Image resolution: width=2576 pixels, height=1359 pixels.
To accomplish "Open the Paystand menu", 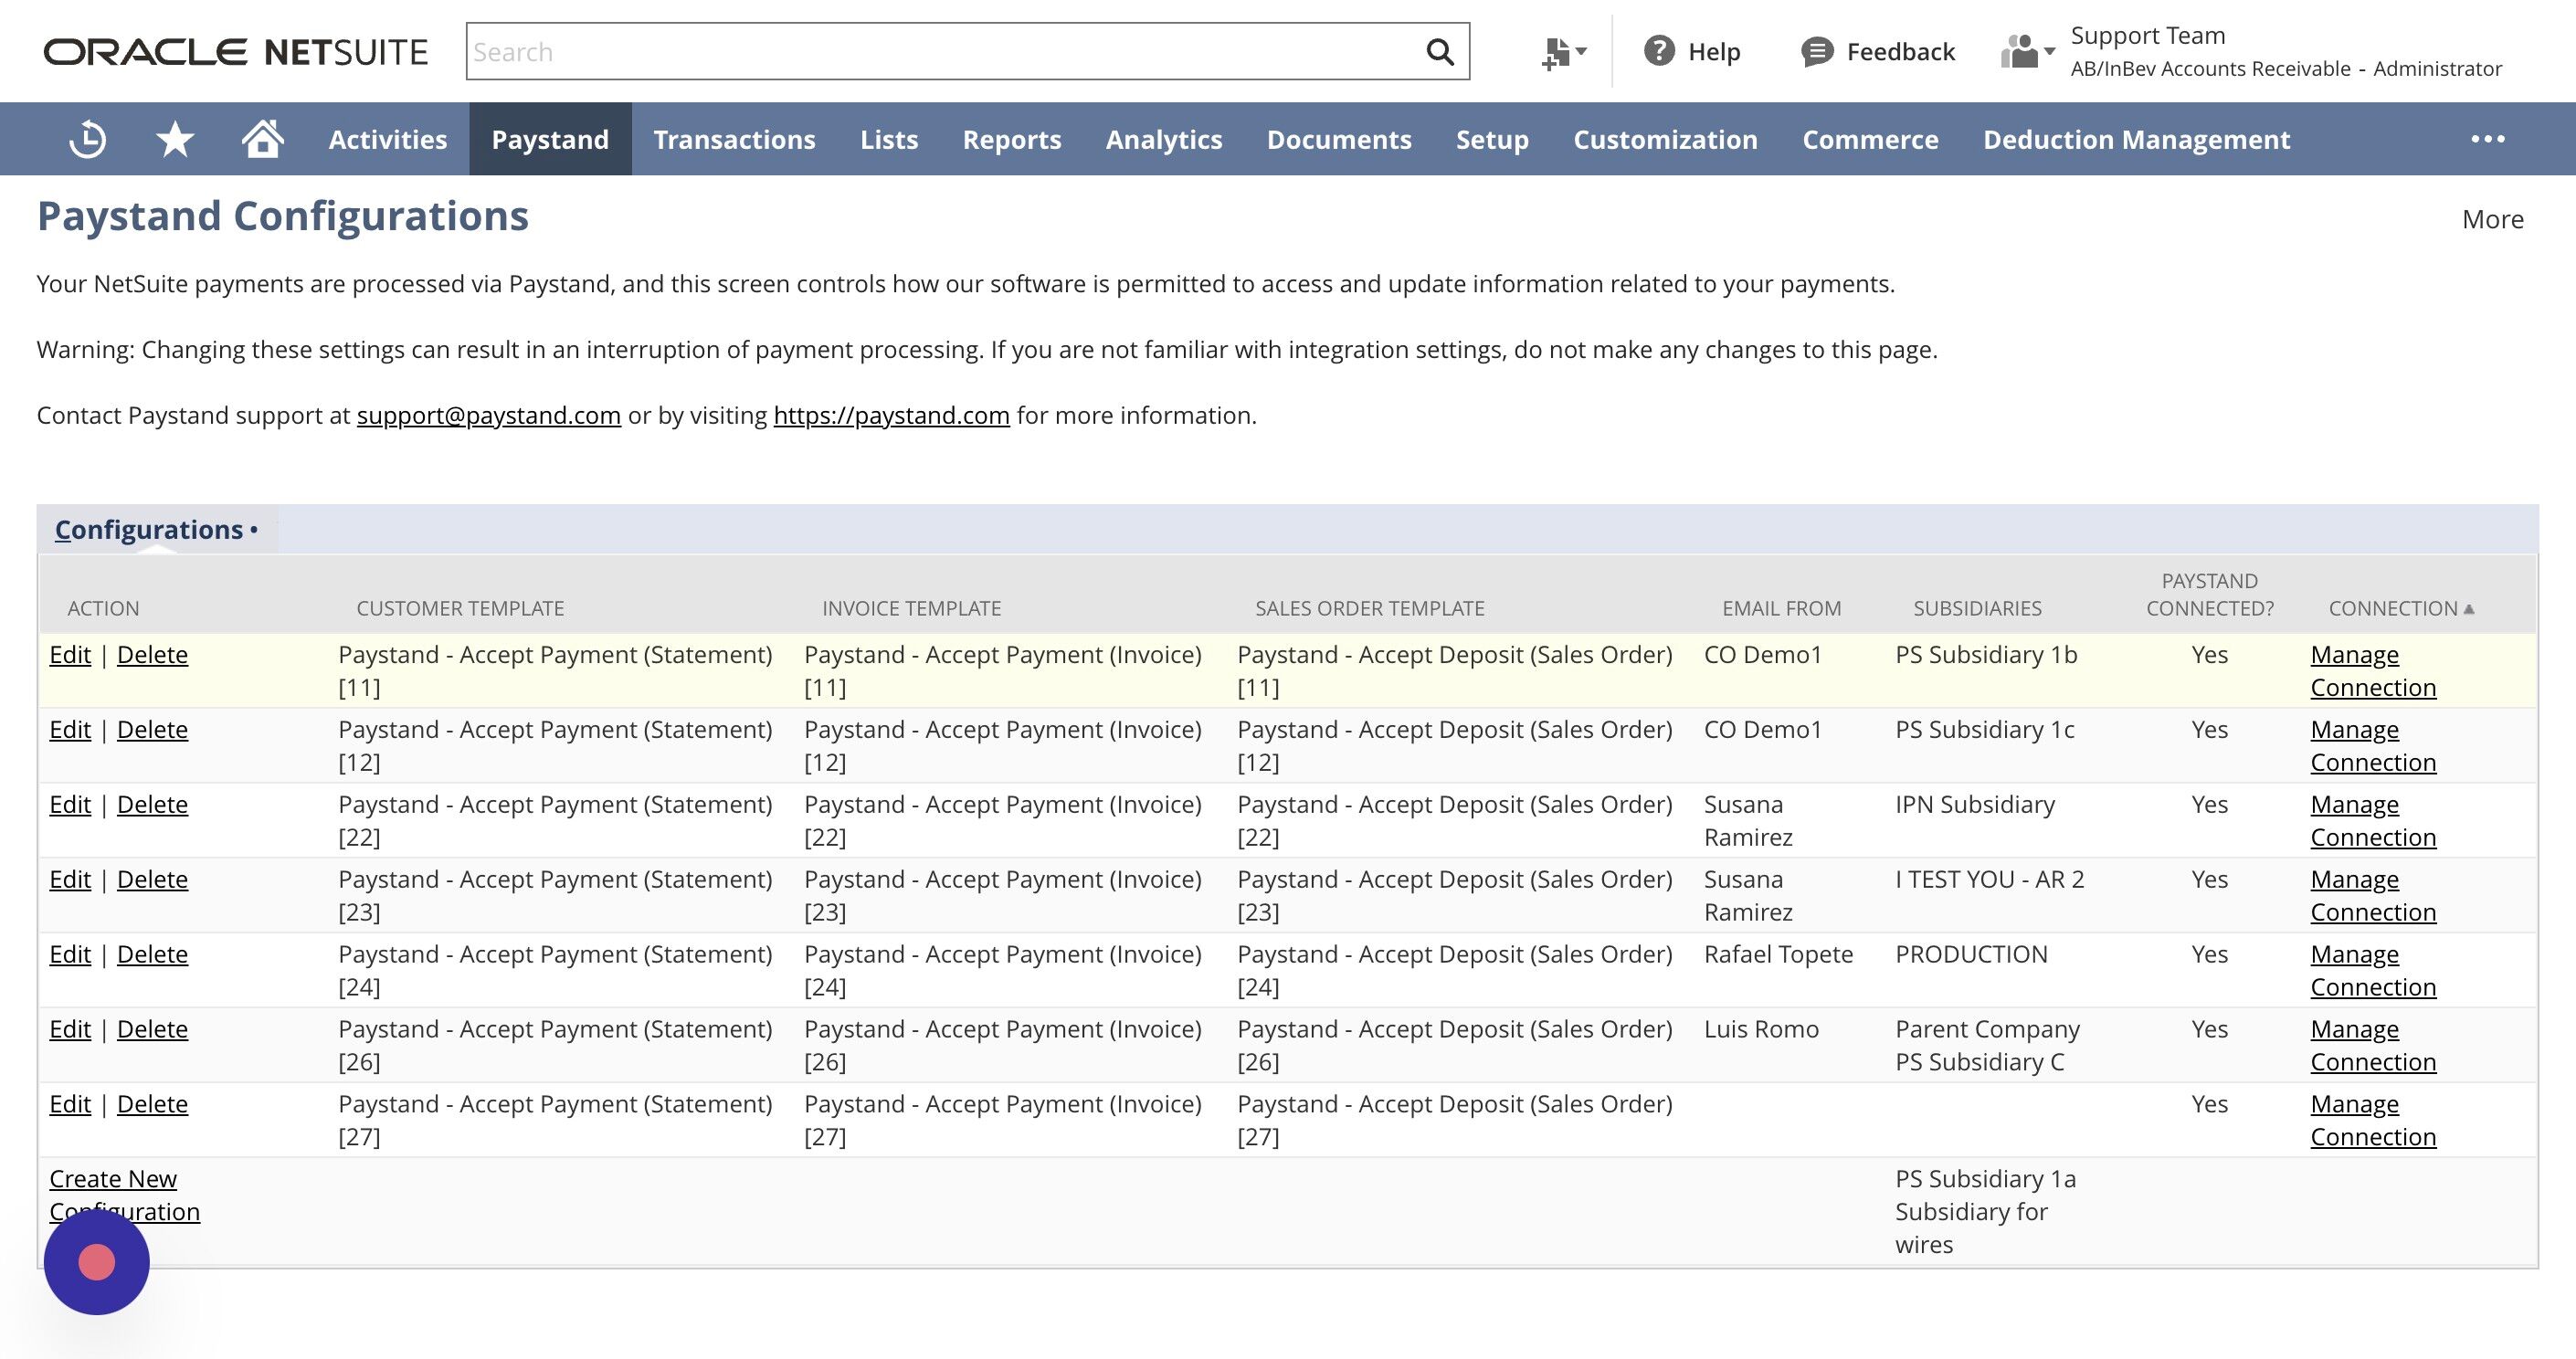I will pyautogui.click(x=550, y=139).
